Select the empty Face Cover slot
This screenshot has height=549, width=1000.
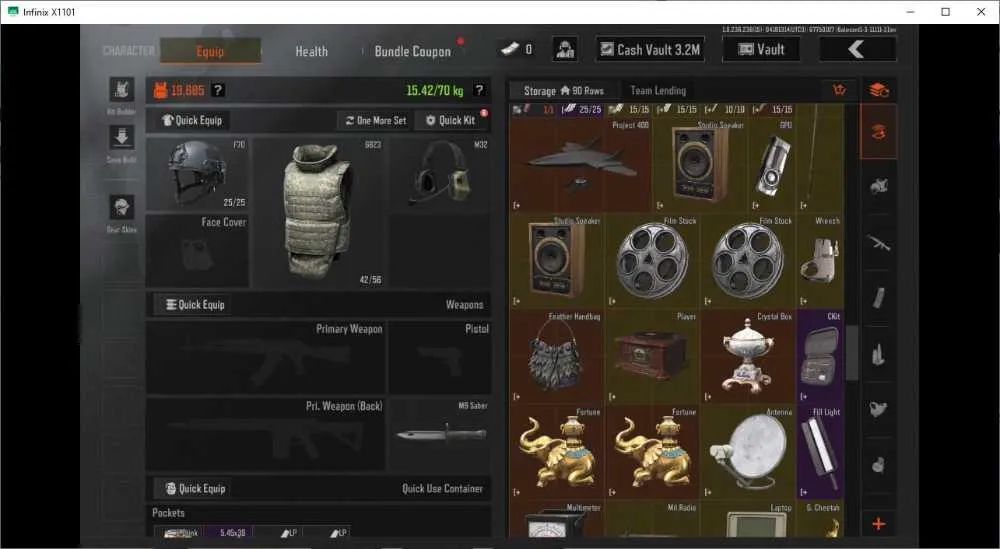click(x=198, y=251)
